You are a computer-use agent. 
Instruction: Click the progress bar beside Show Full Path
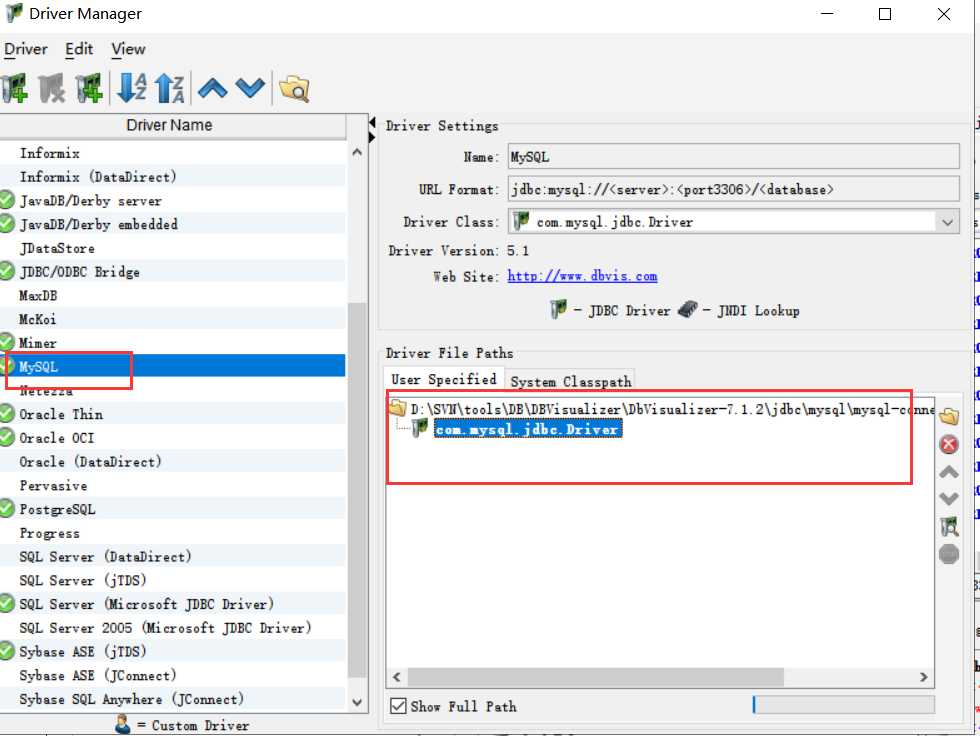coord(844,705)
